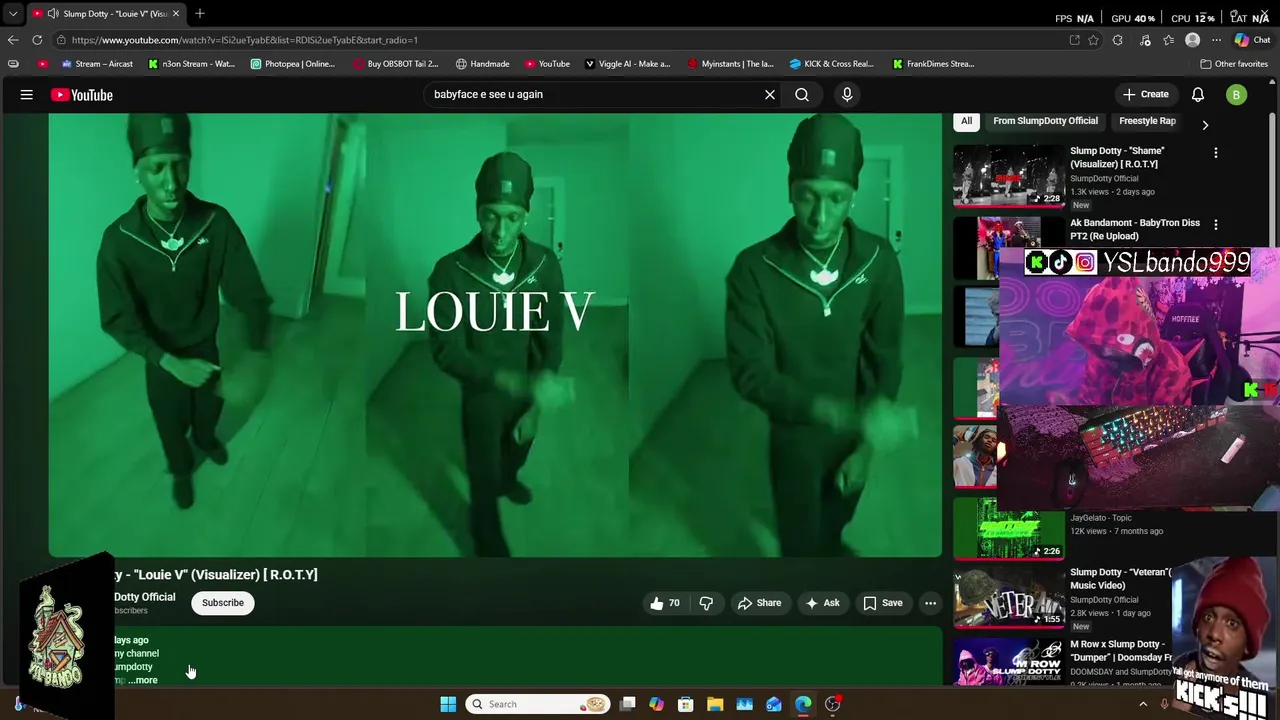Click the browser address bar URL
This screenshot has width=1280, height=720.
(245, 40)
